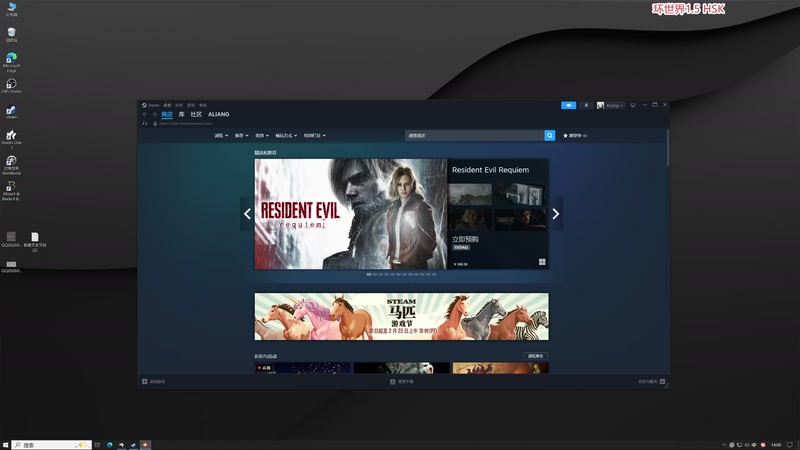Select the last carousel pagination dot
This screenshot has width=800, height=450.
434,274
